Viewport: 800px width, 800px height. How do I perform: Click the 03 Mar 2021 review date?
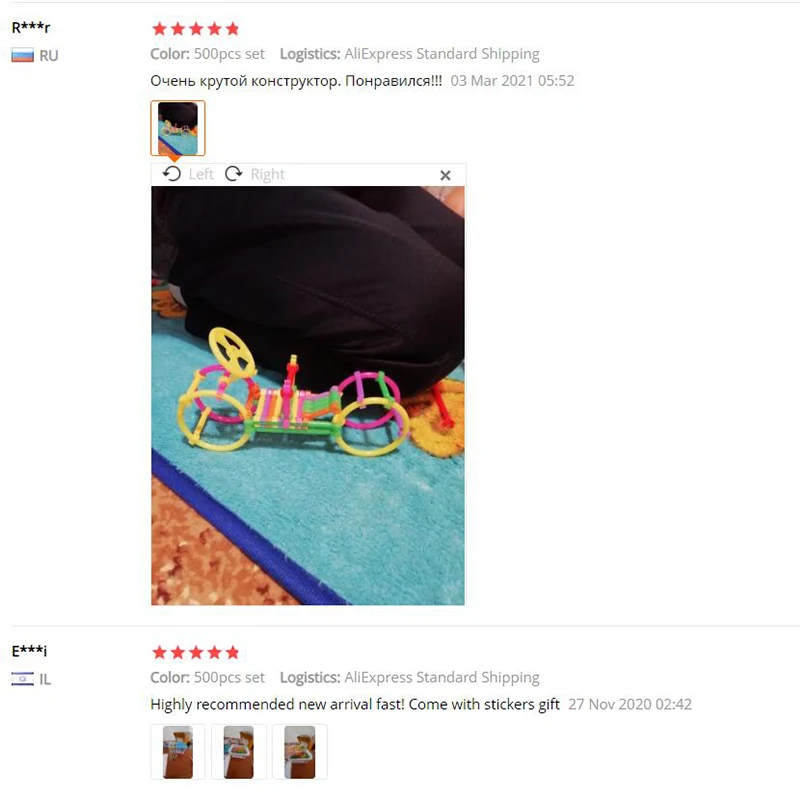[x=512, y=81]
